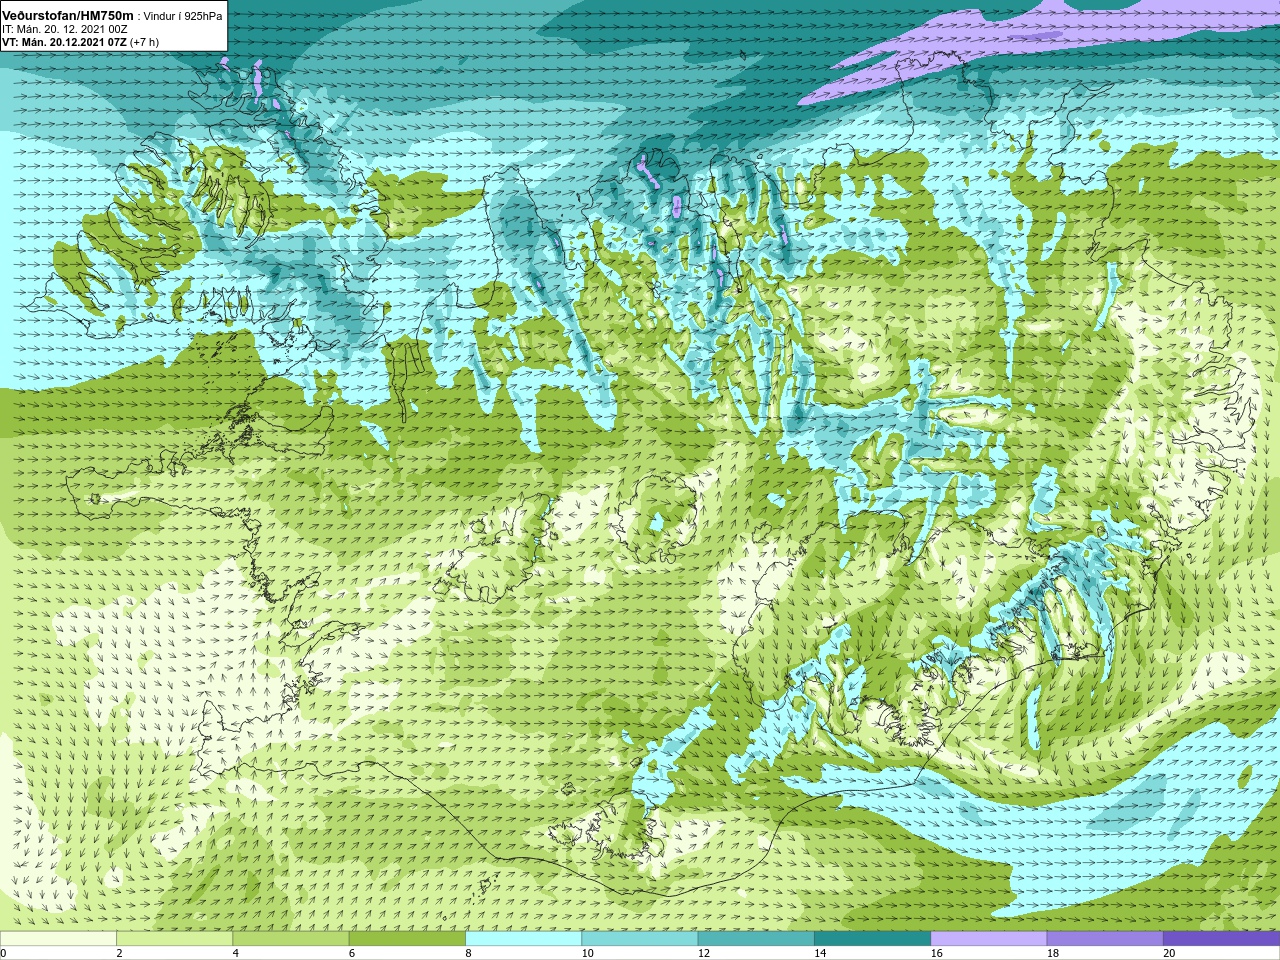Click the legend tick label 8
Image resolution: width=1280 pixels, height=960 pixels.
(468, 953)
